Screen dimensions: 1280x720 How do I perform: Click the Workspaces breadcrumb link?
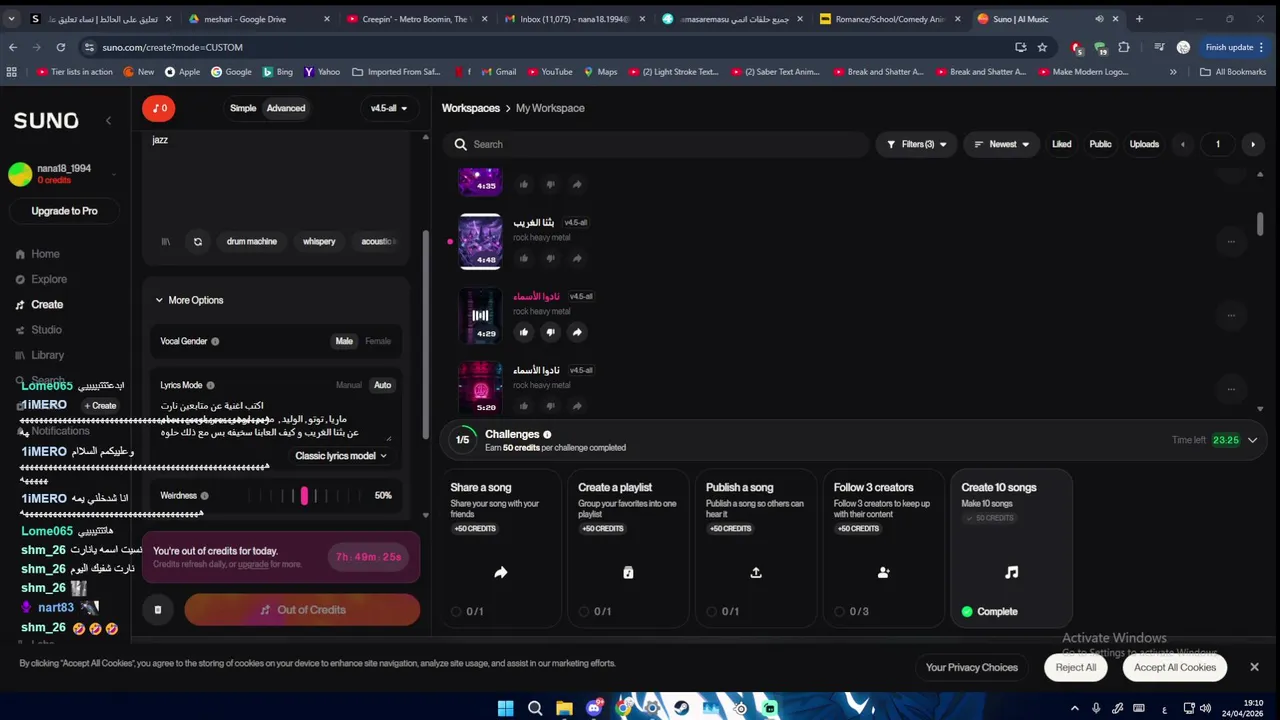click(x=470, y=108)
